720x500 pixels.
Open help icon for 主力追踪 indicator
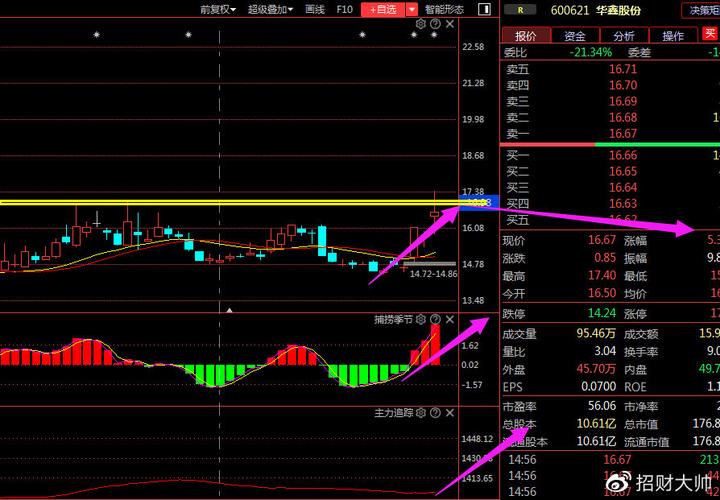436,413
